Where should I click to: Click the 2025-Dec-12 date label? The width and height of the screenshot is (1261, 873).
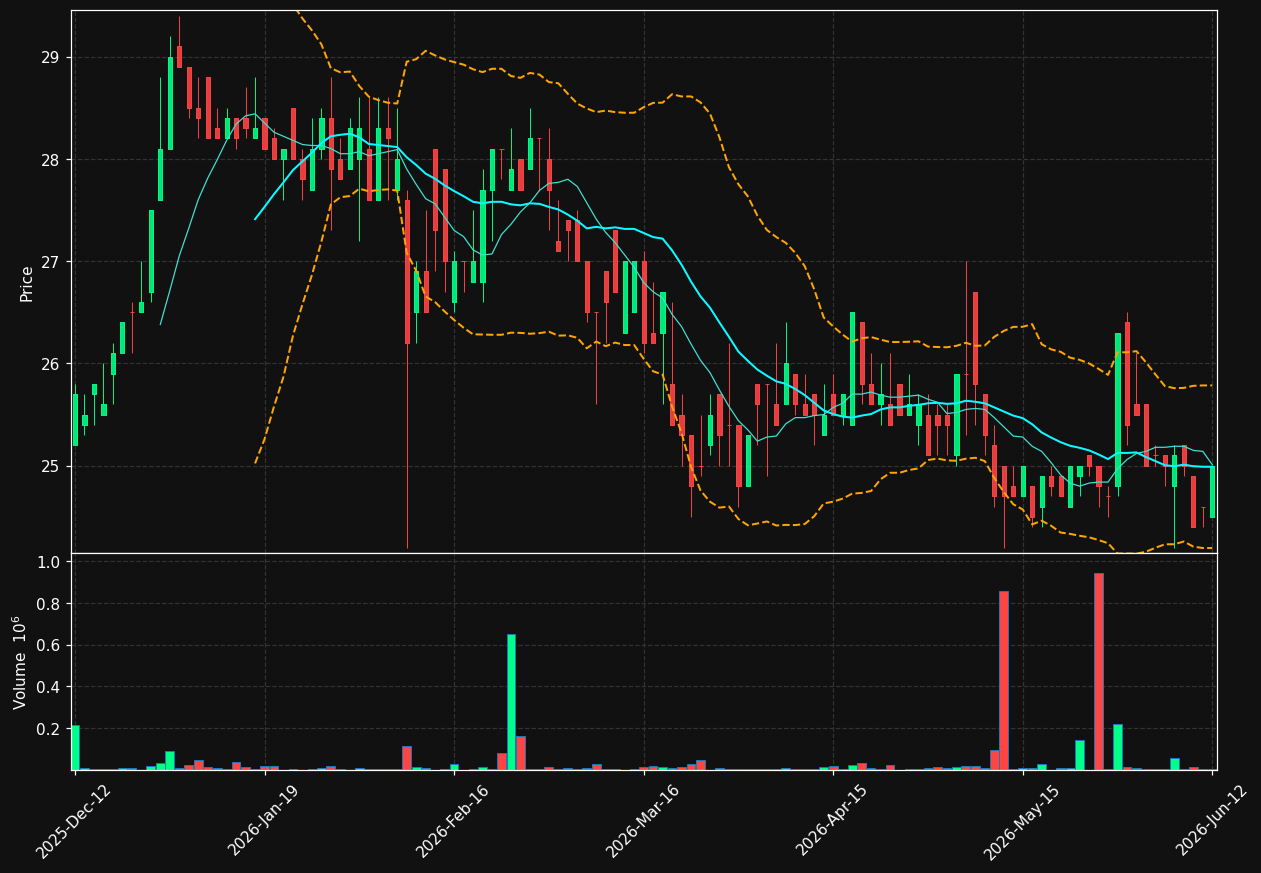pos(74,821)
